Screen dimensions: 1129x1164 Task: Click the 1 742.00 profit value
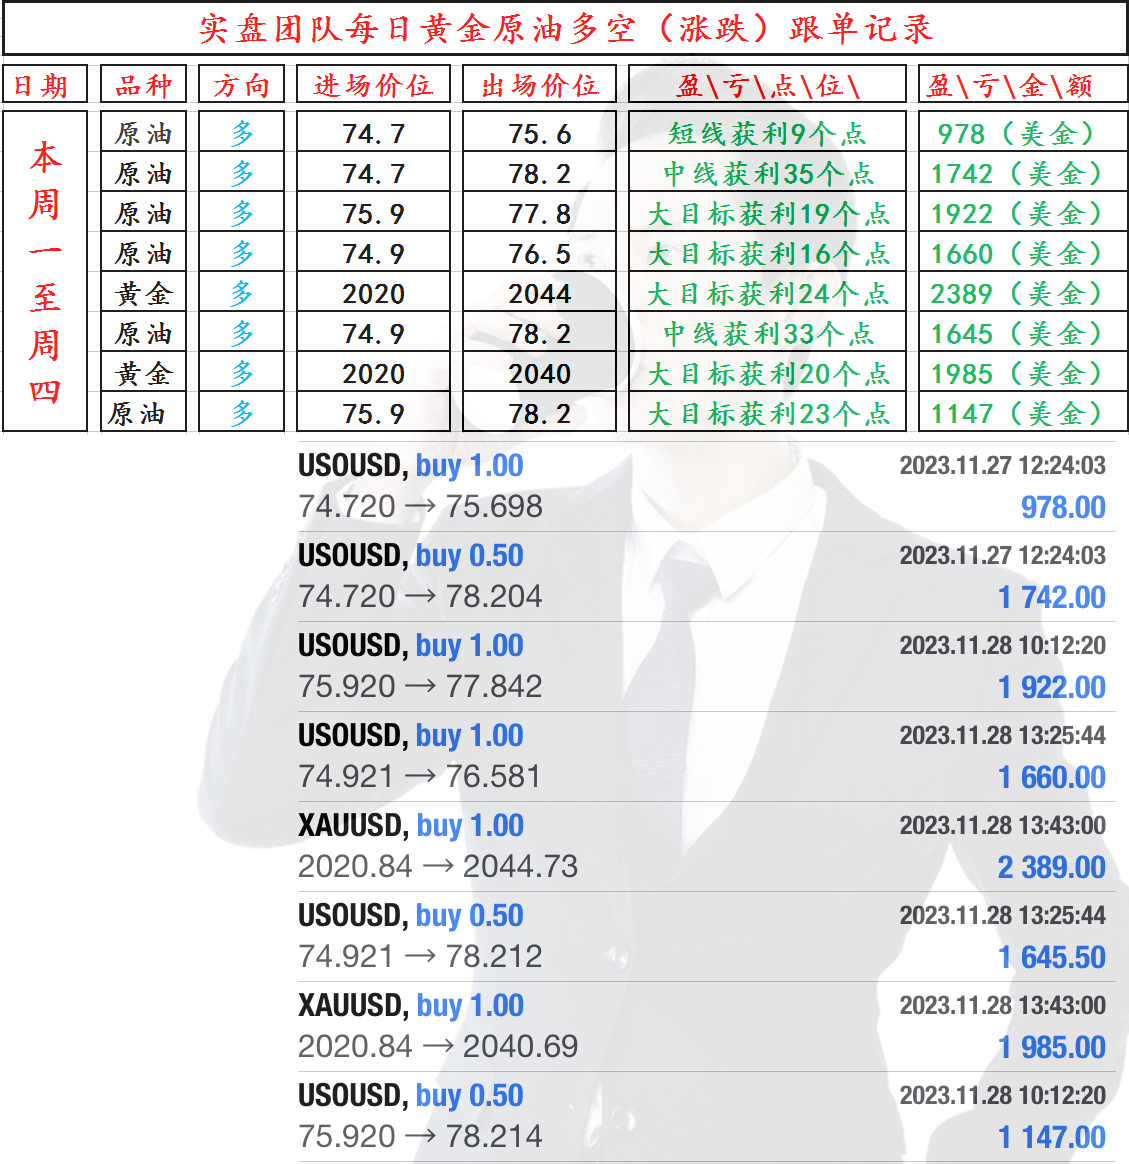click(x=1052, y=597)
